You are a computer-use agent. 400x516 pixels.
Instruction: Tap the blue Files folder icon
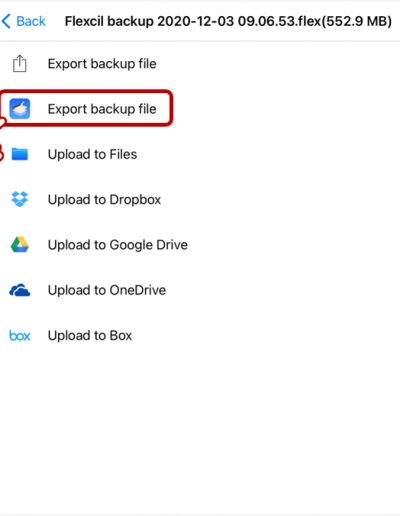point(20,154)
